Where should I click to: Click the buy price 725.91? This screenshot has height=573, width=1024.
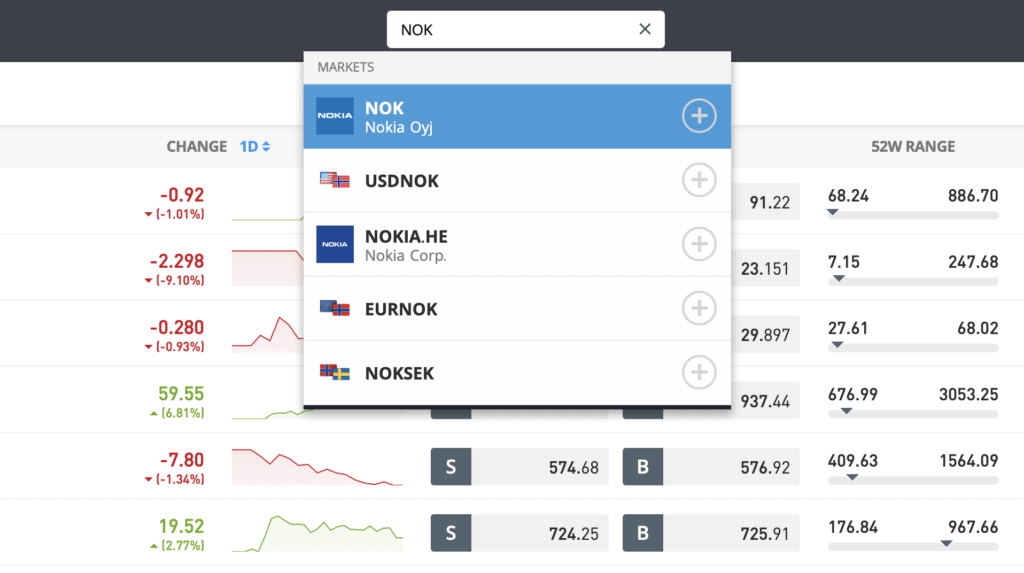point(765,534)
